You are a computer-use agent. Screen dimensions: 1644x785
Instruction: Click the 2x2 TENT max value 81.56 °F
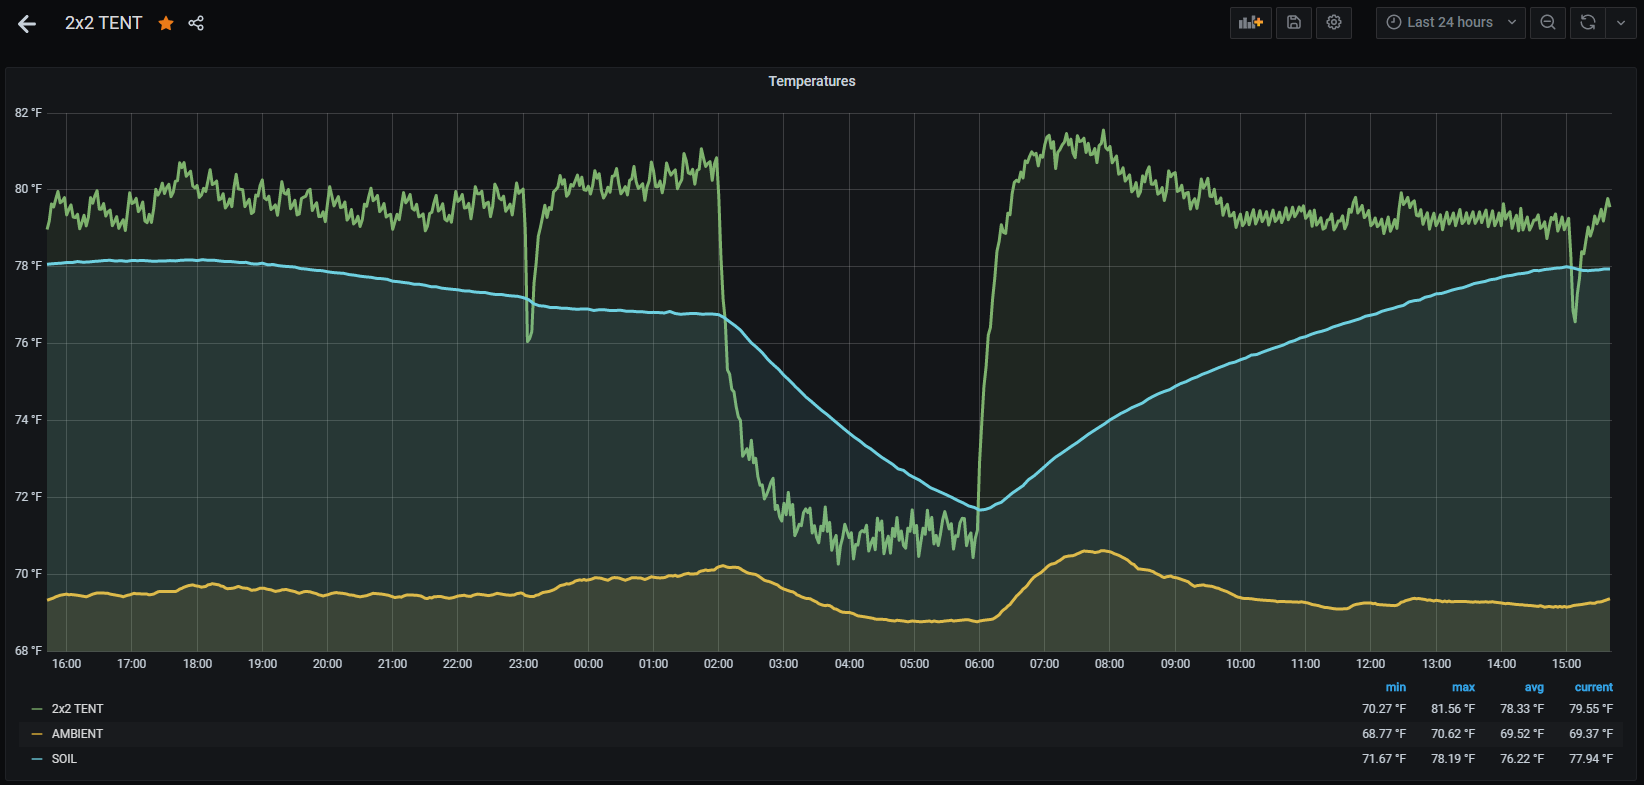click(x=1453, y=709)
